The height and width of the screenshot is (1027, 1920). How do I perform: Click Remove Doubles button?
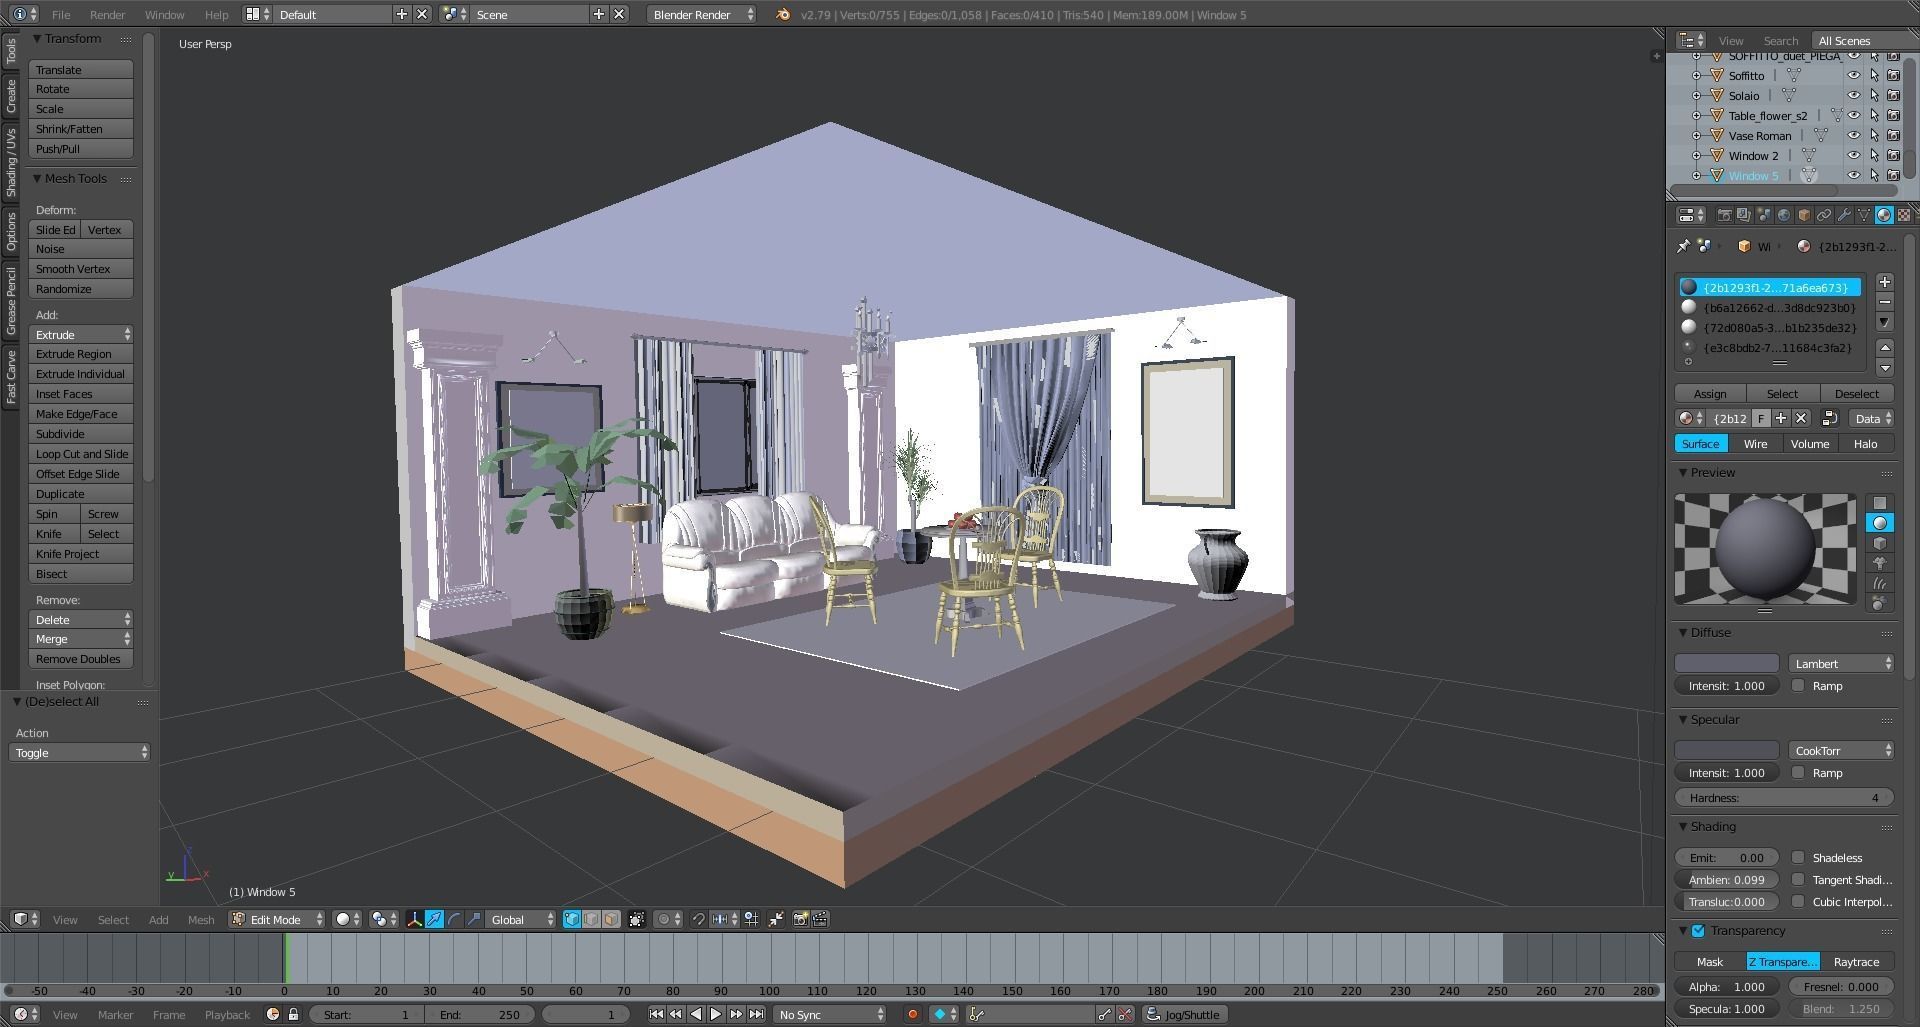[81, 659]
